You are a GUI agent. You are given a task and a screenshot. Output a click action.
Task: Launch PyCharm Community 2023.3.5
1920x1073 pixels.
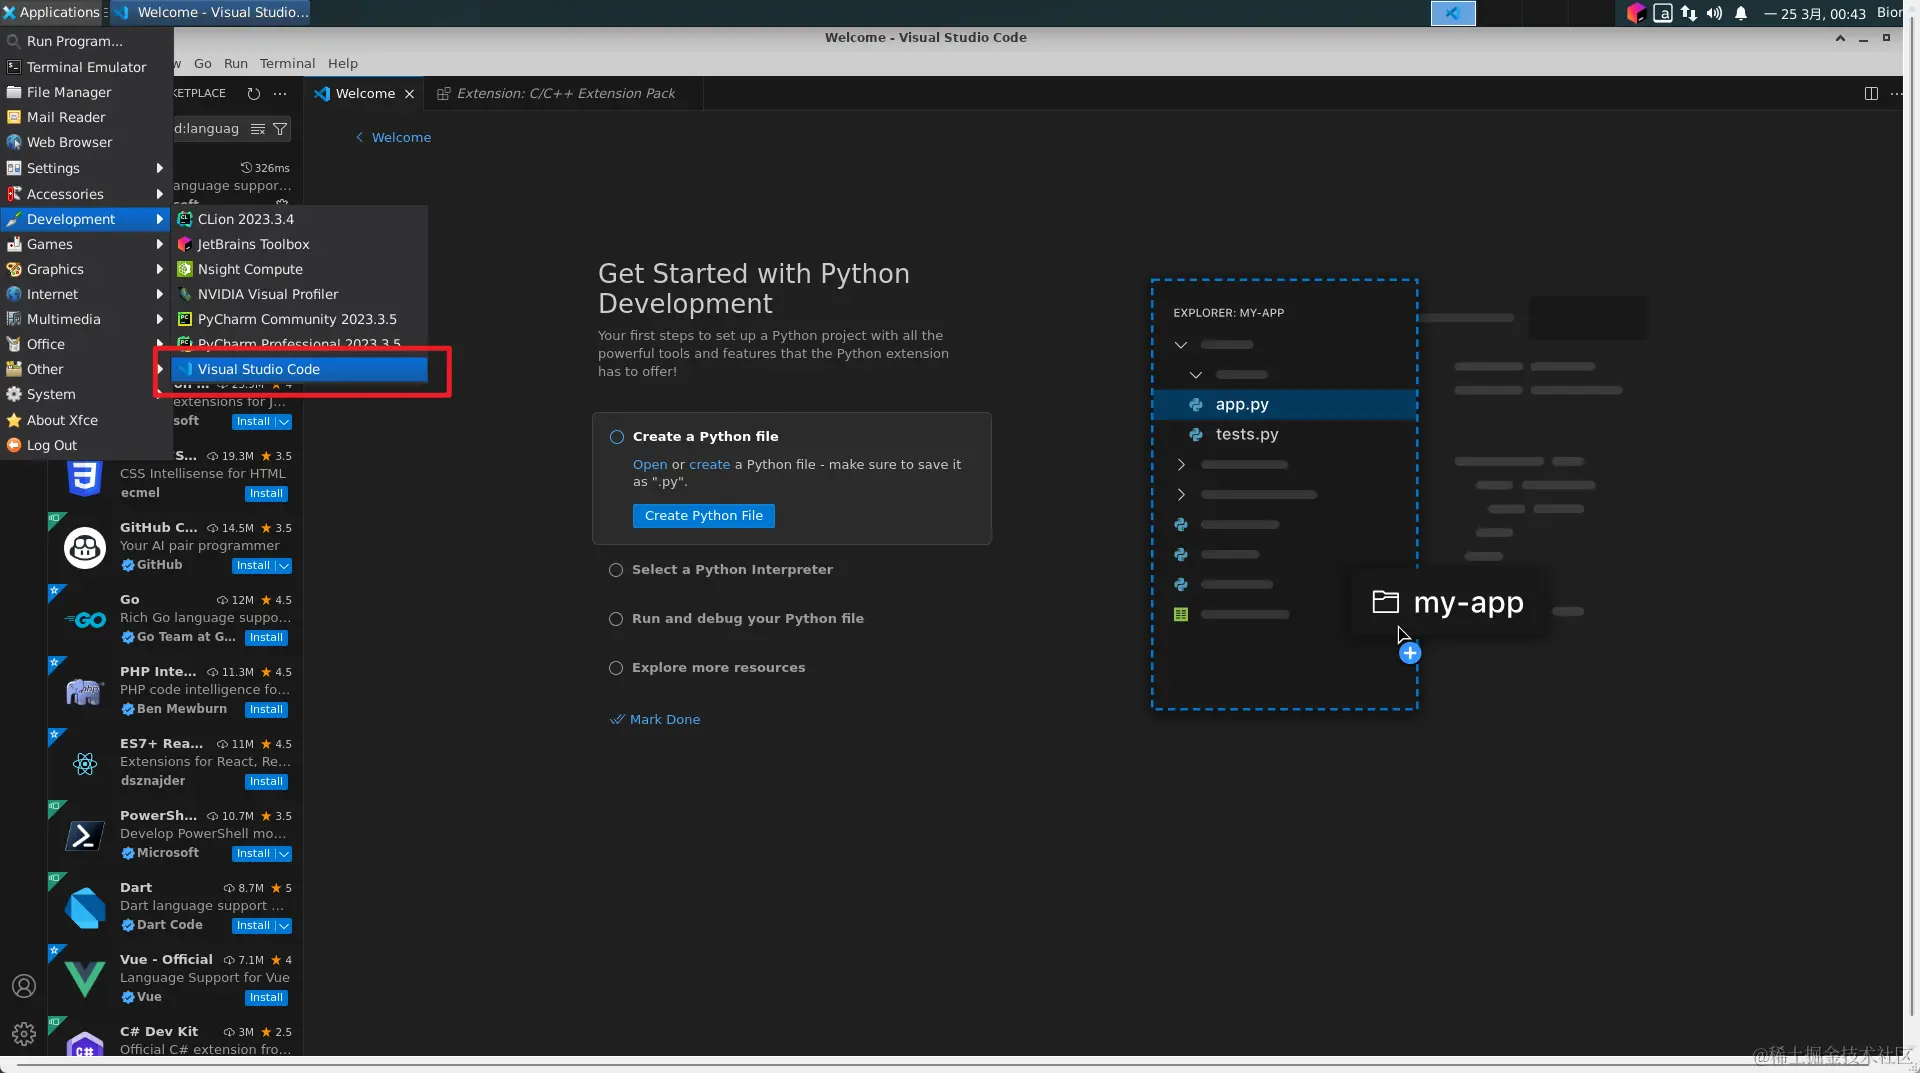point(300,319)
